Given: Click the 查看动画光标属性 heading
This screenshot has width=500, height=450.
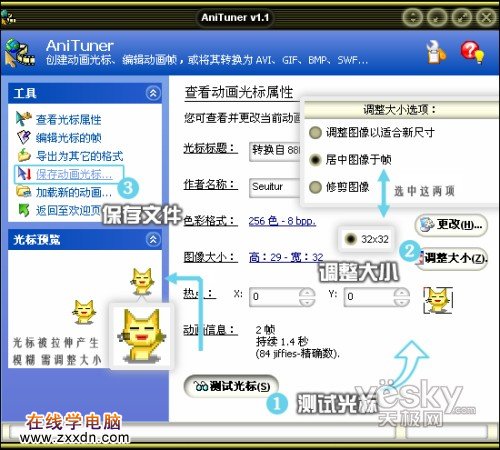Looking at the screenshot, I should pyautogui.click(x=239, y=92).
